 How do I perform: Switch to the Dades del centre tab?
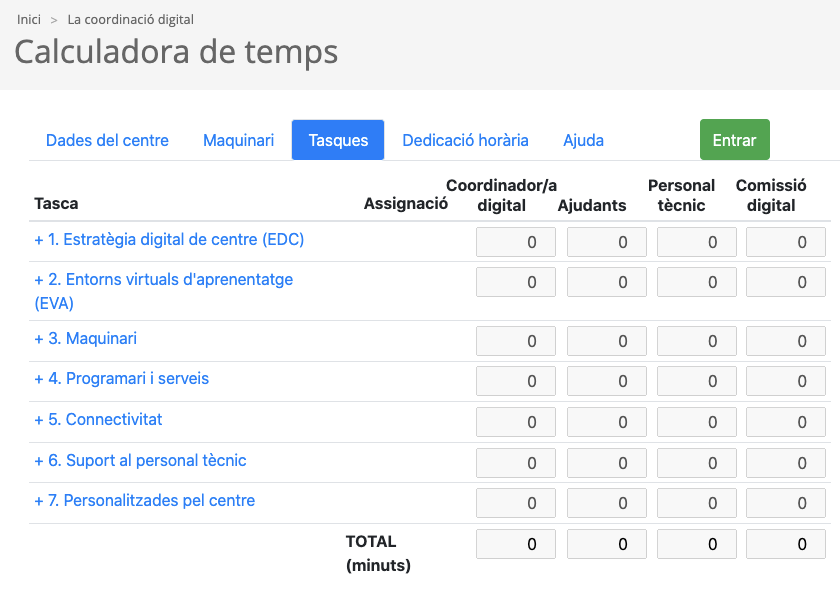107,140
